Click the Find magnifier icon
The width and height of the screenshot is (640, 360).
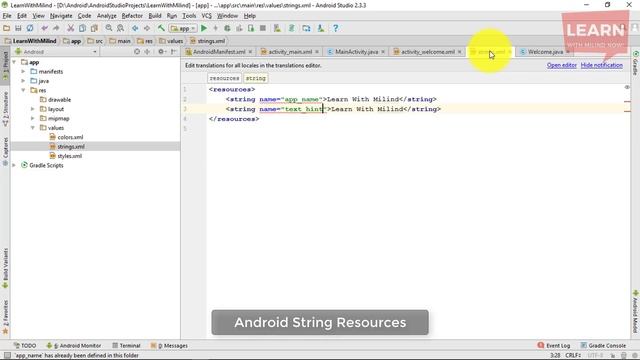tap(109, 28)
